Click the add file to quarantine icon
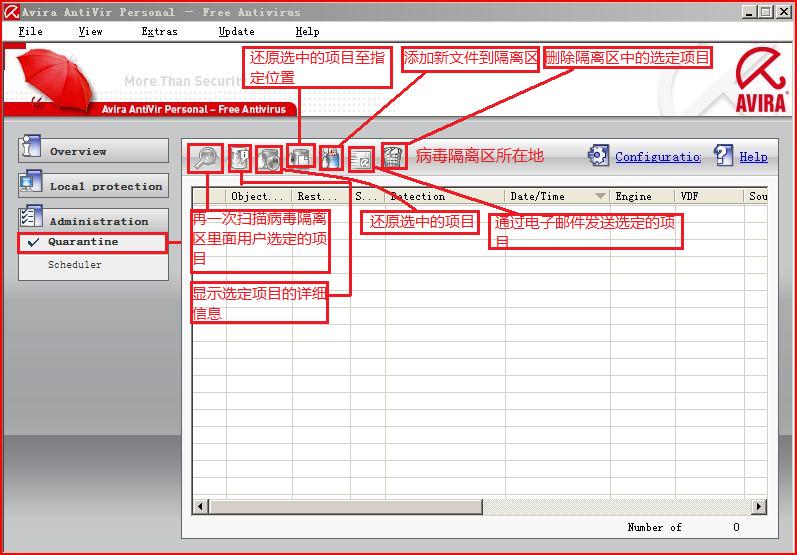The width and height of the screenshot is (797, 555). 330,158
